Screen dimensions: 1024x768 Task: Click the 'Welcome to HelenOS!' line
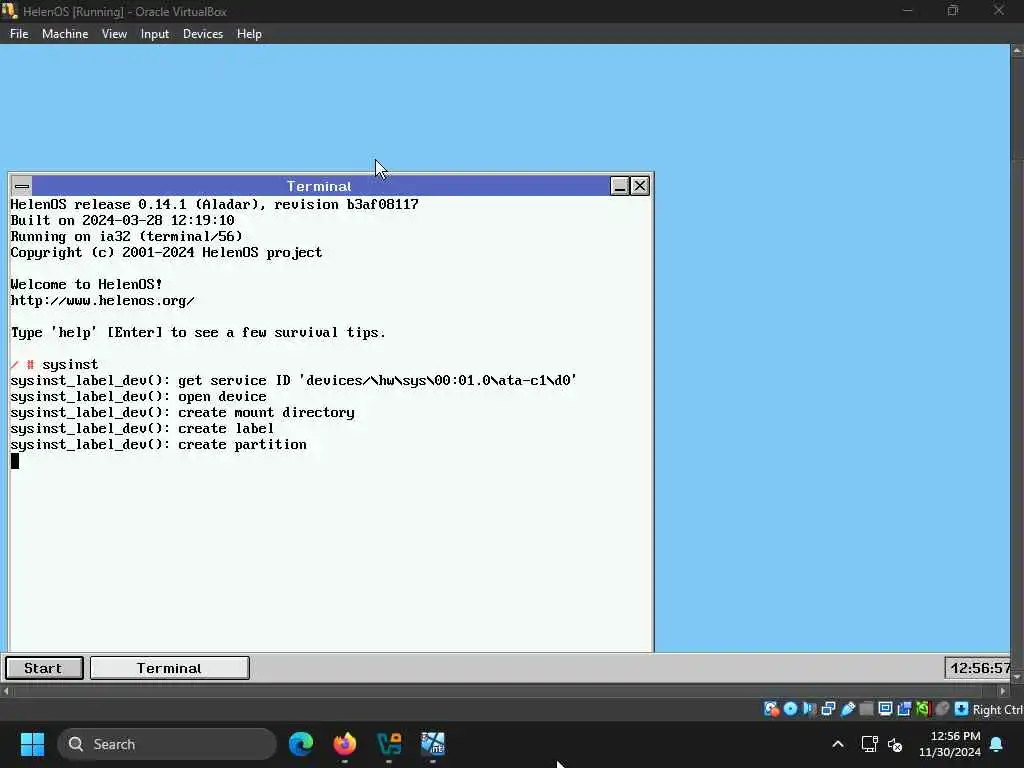click(86, 284)
